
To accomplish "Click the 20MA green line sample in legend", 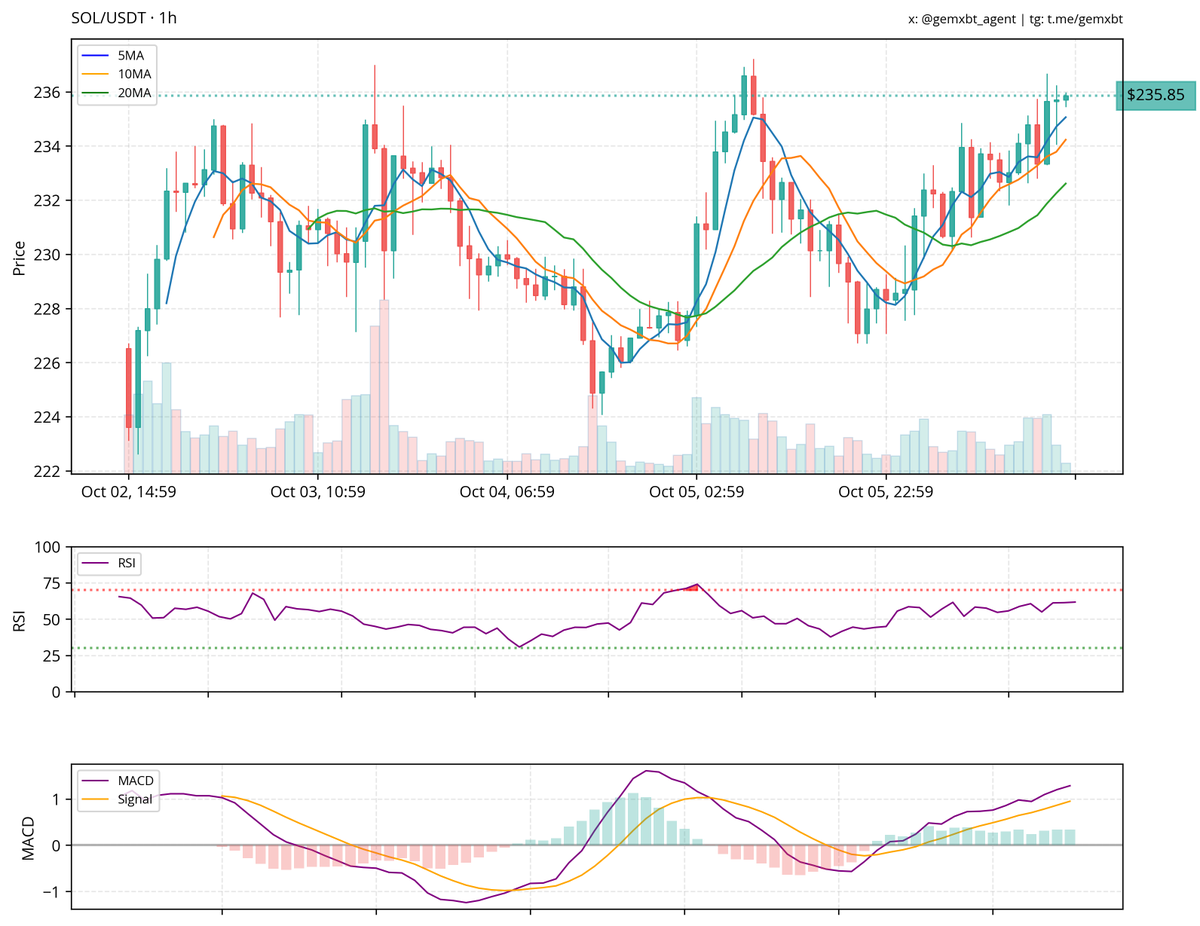I will coord(97,93).
